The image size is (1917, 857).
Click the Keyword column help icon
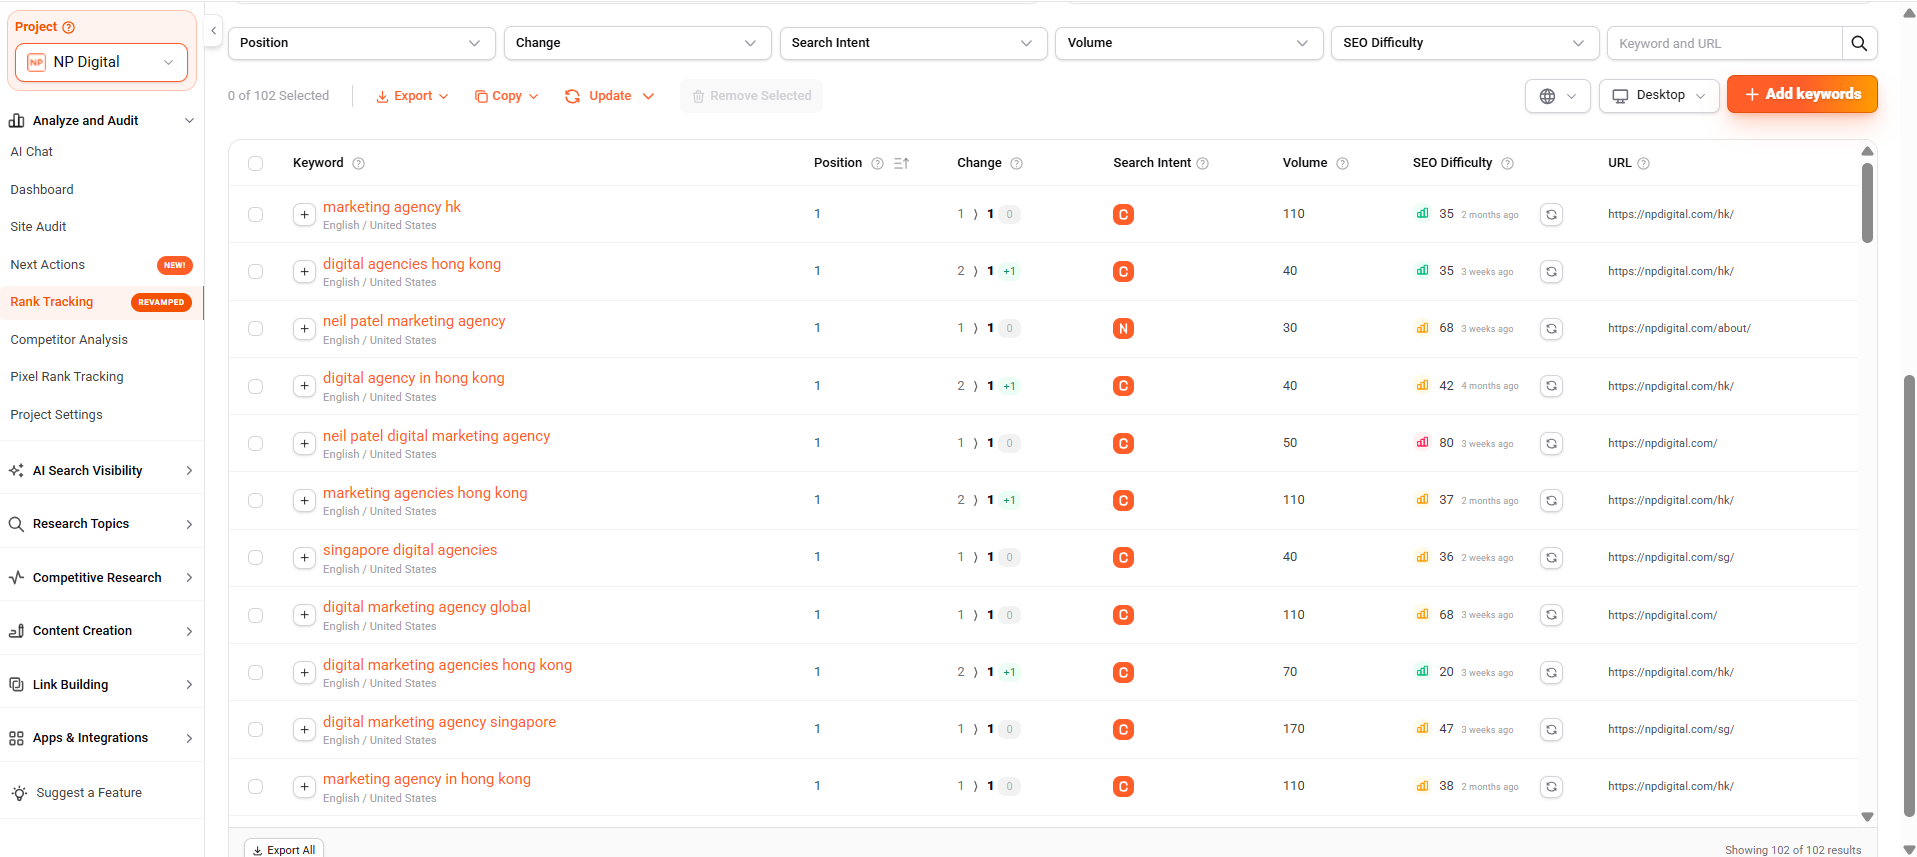[x=358, y=164]
